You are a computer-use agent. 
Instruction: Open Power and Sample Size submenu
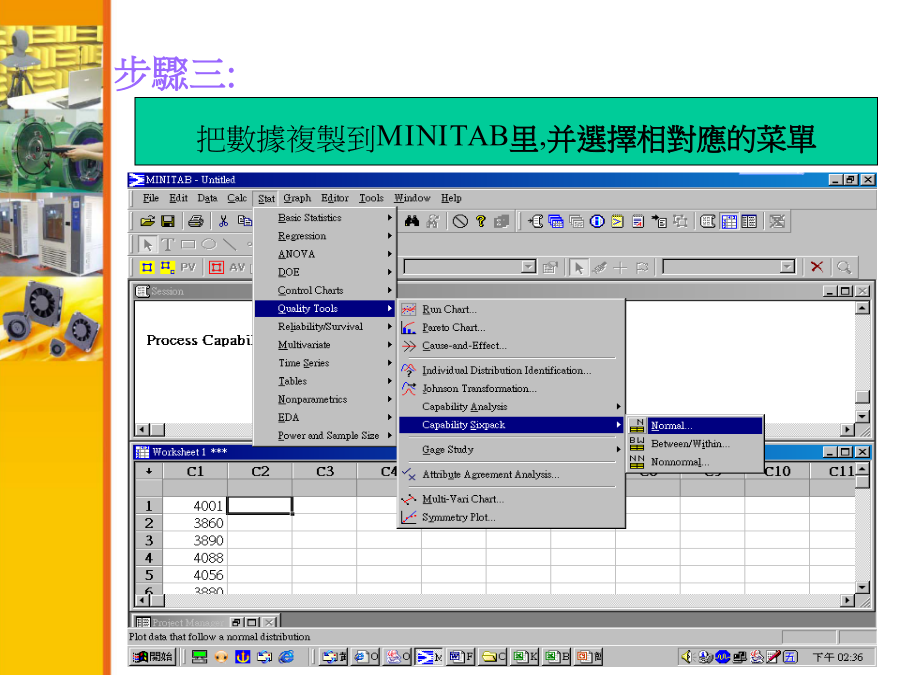[324, 436]
